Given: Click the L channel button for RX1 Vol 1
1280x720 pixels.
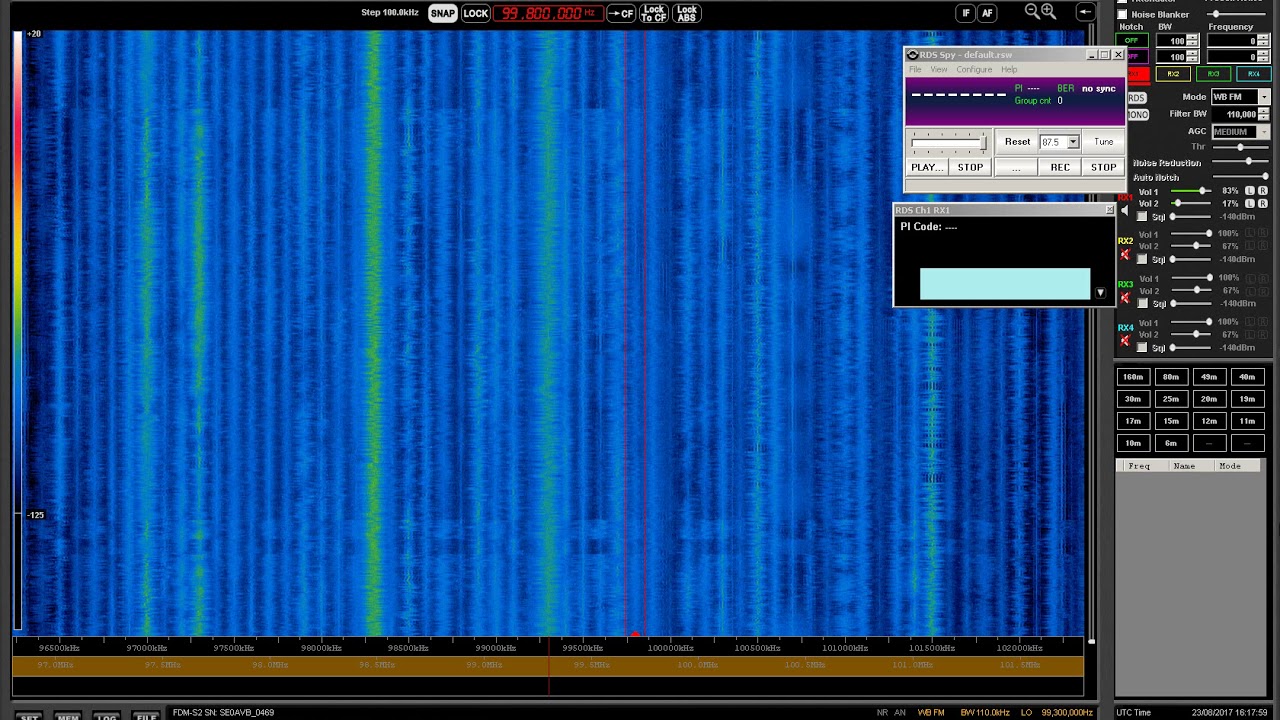Looking at the screenshot, I should click(x=1250, y=191).
